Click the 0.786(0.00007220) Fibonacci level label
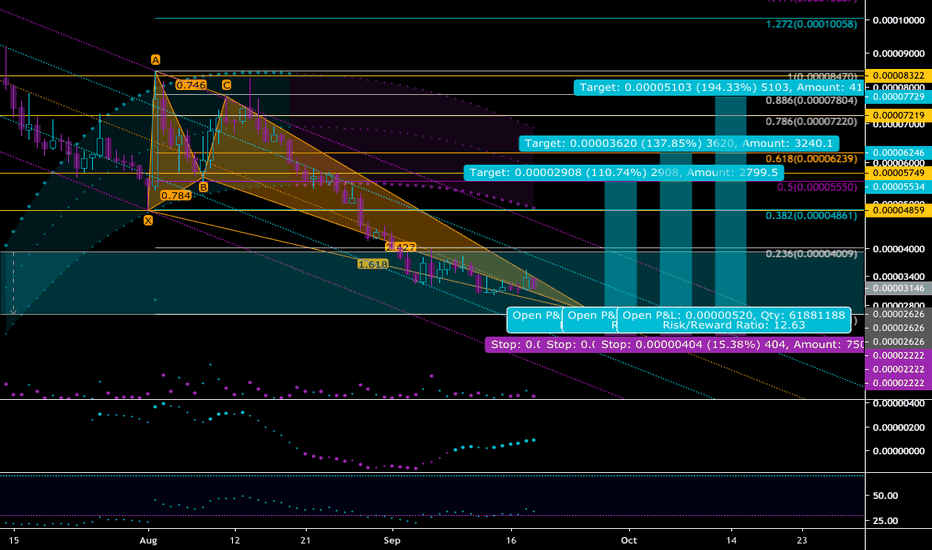Screen dimensions: 932x550 (x=811, y=121)
